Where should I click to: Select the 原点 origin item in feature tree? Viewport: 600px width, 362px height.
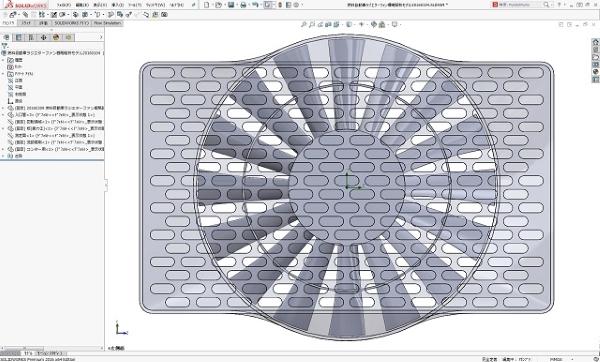coord(19,101)
